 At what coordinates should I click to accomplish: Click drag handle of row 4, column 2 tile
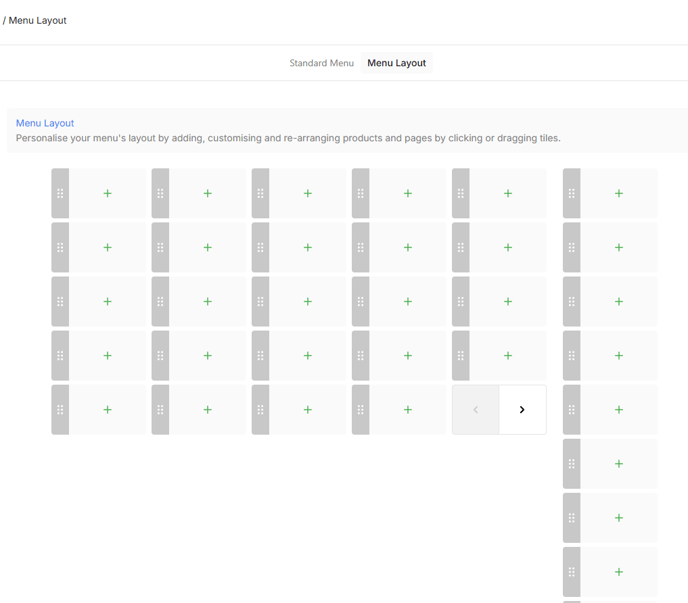coord(160,355)
